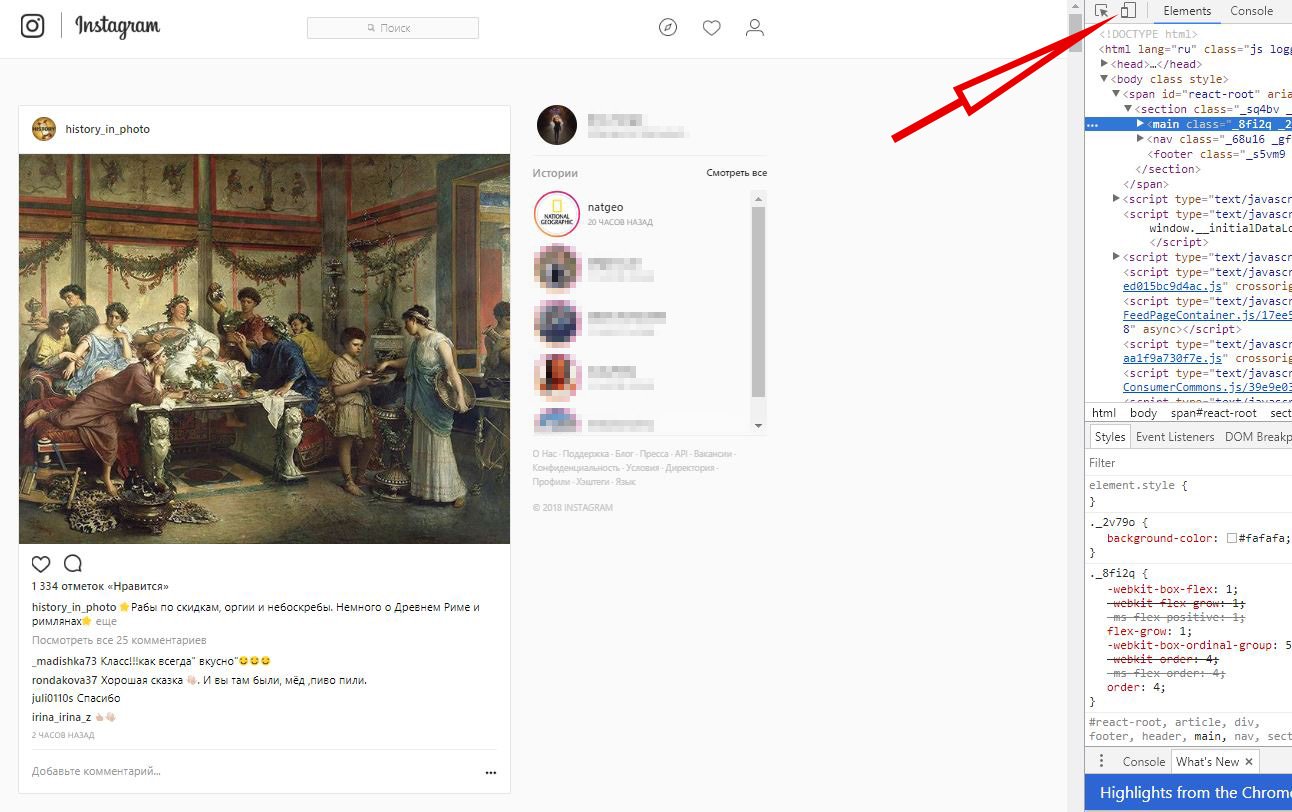Open the activity heart icon in header
The height and width of the screenshot is (812, 1292).
711,28
